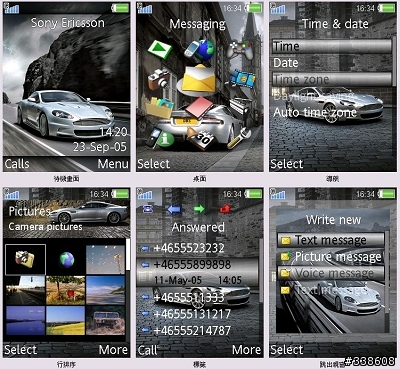This screenshot has width=400, height=369.
Task: Open the camera icon in main menu
Action: point(159,79)
